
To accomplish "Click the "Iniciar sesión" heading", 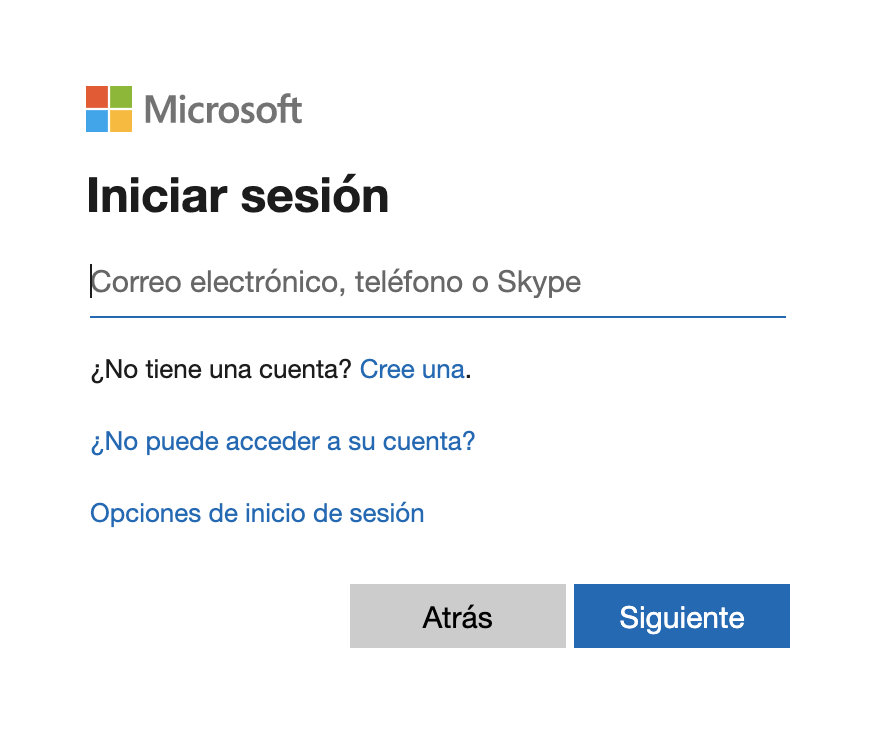I will pyautogui.click(x=238, y=195).
